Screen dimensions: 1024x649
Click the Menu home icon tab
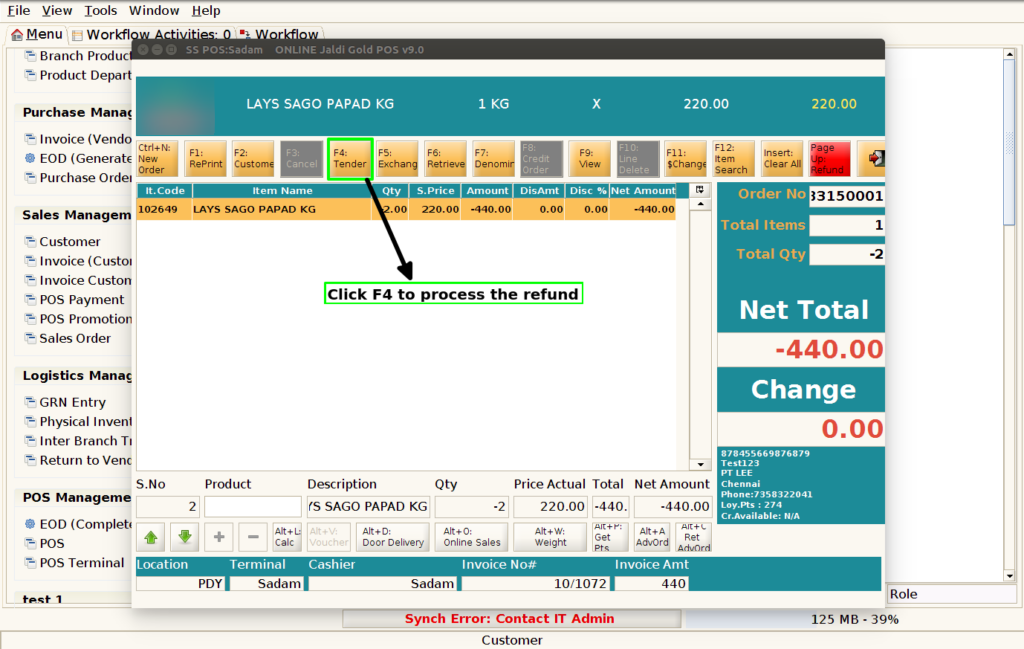pos(37,34)
